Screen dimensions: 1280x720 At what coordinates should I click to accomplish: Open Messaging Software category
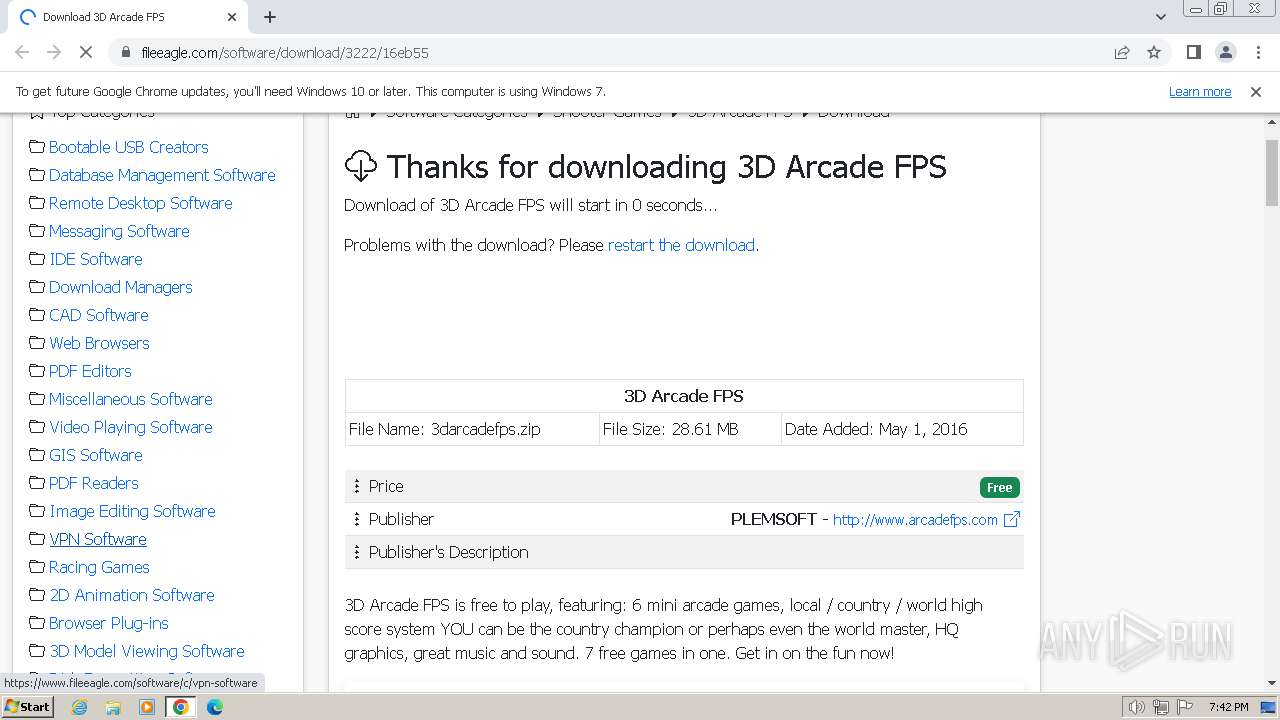[119, 231]
